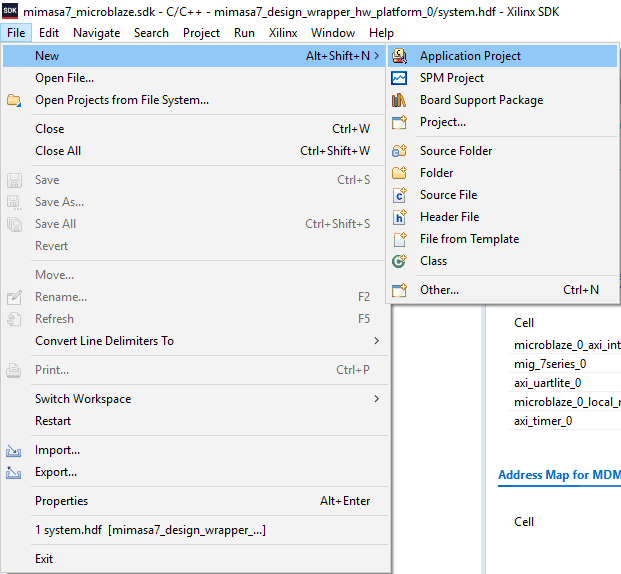The image size is (621, 574).
Task: Select the axi_uartlite_0 cell row
Action: (x=548, y=383)
